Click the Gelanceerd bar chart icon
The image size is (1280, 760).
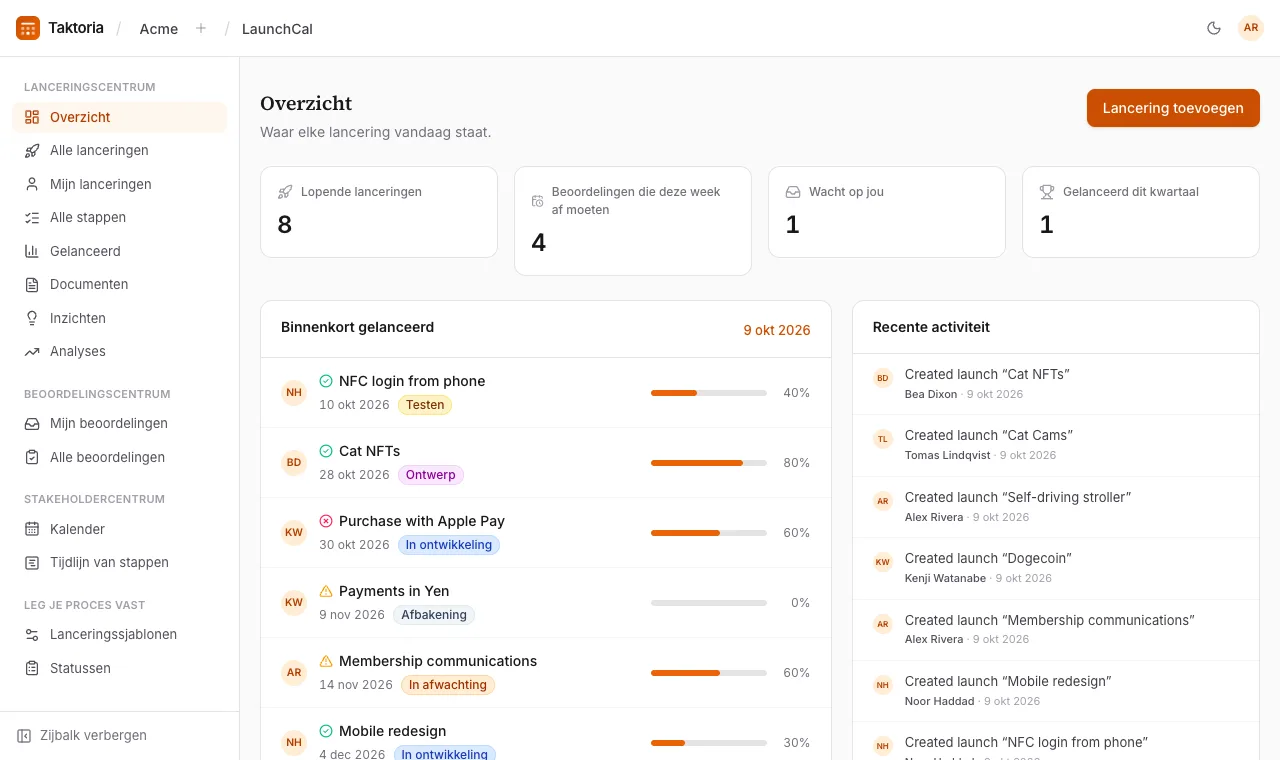pyautogui.click(x=32, y=251)
